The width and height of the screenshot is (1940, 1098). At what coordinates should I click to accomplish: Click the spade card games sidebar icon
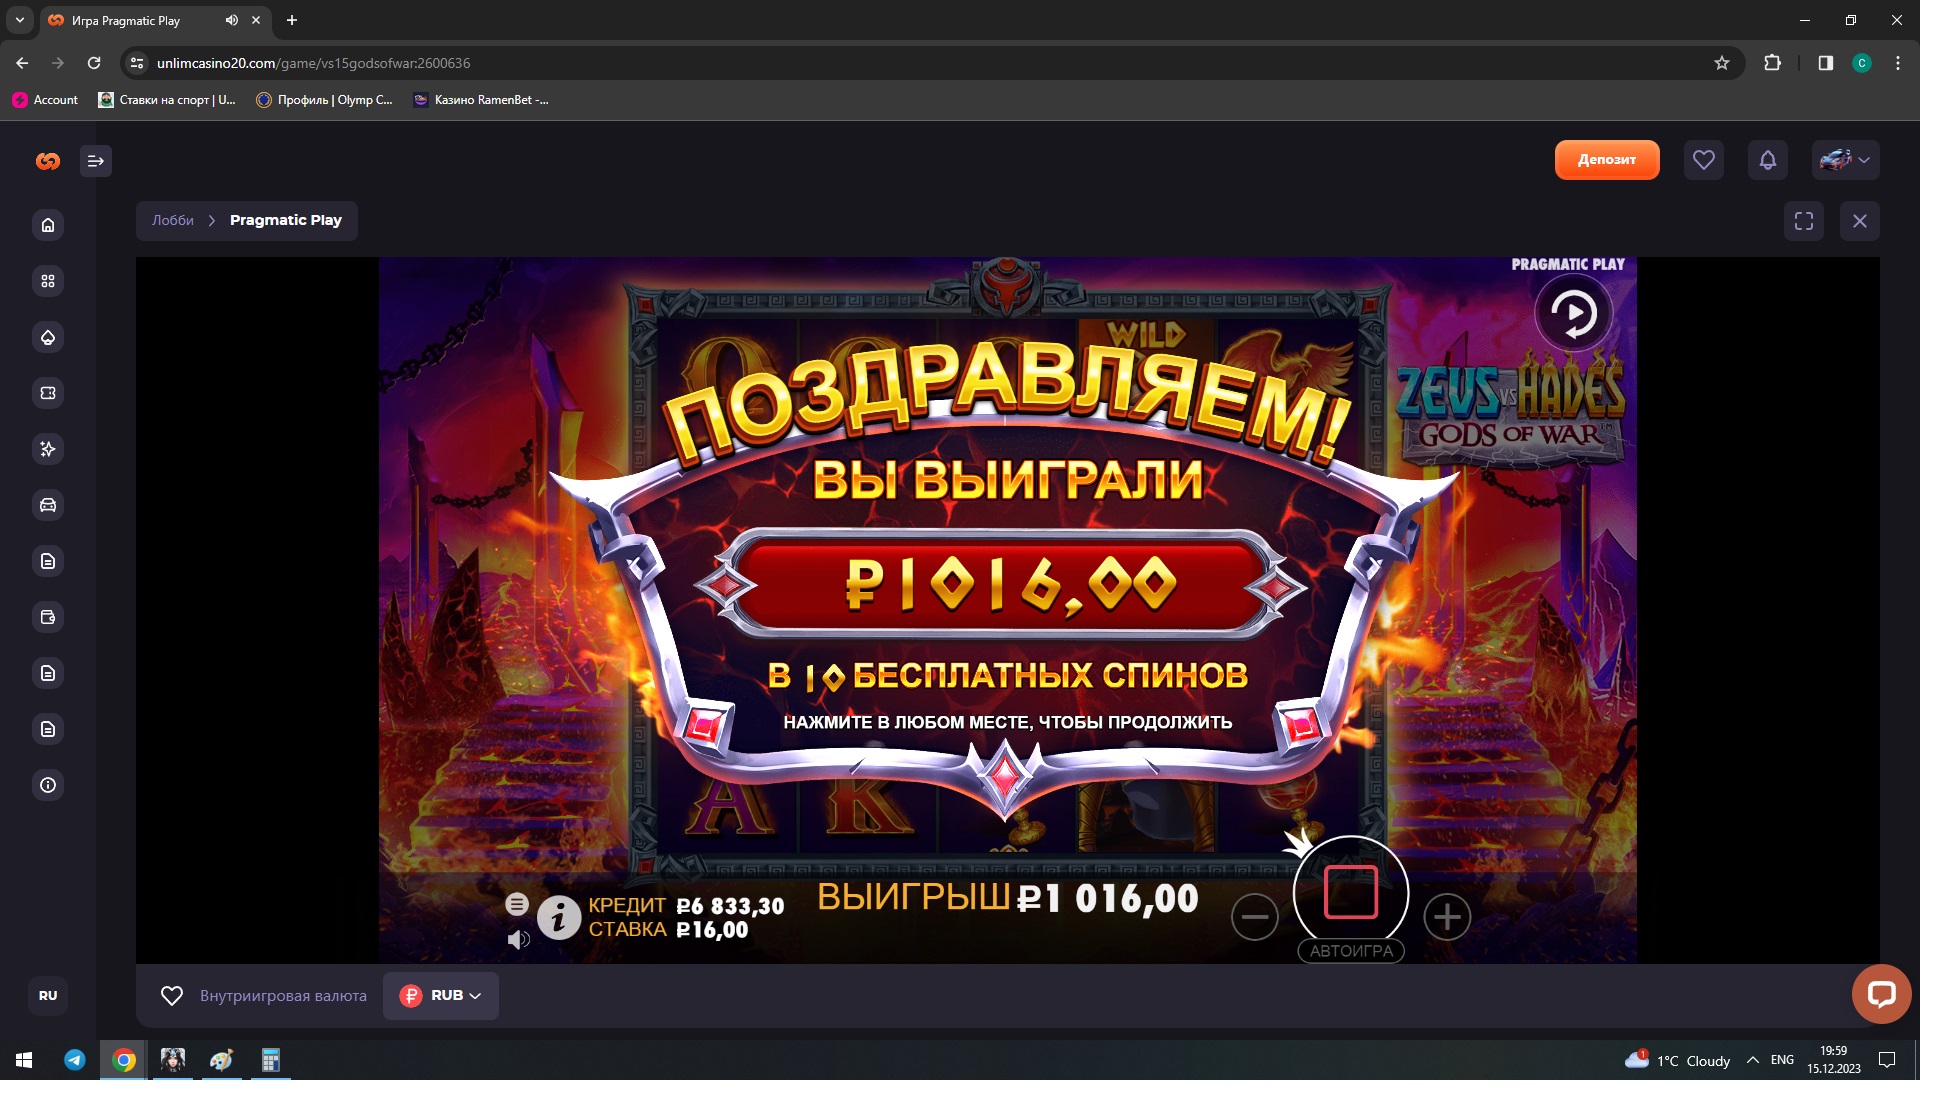tap(48, 337)
